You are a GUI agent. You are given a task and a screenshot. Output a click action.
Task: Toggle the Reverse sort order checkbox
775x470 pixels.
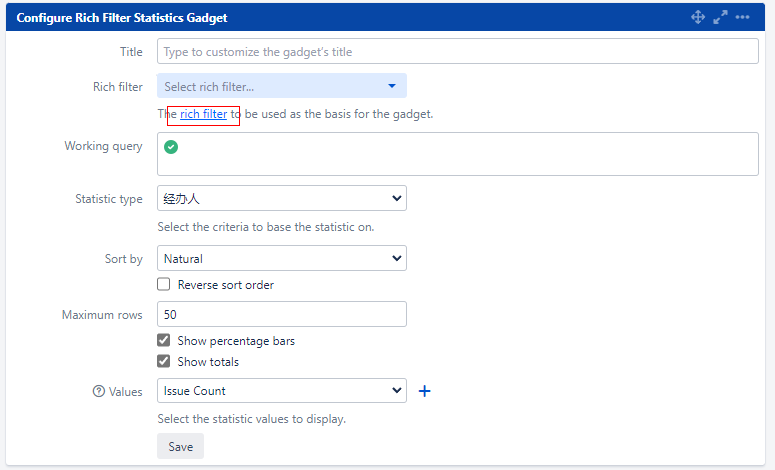coord(164,285)
